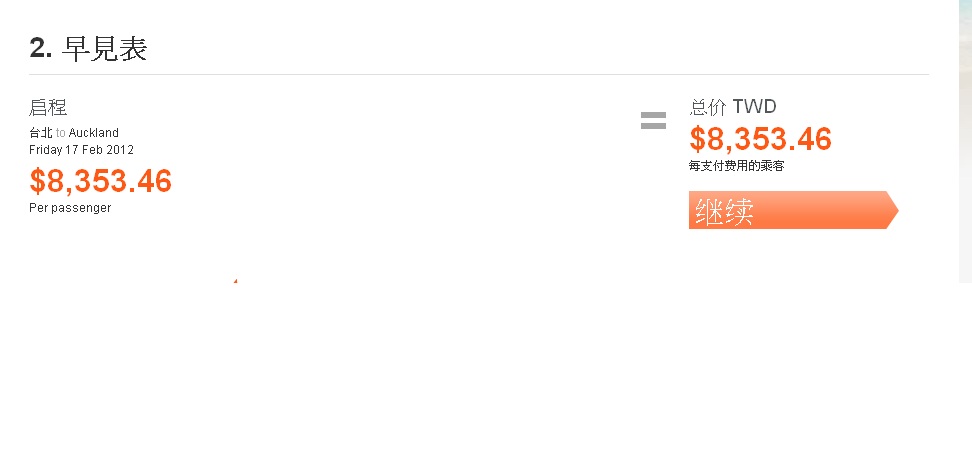Click the departure fare $8,353.46 under 启程

(101, 181)
